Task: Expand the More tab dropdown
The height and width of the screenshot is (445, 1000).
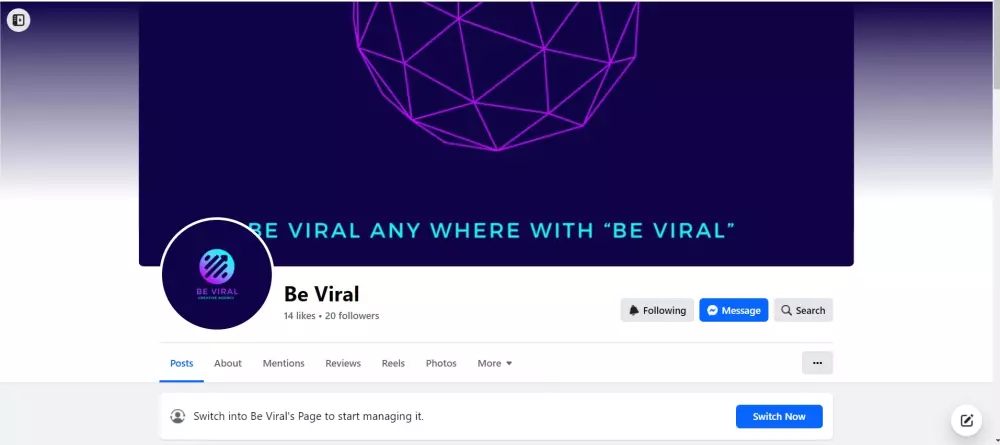Action: tap(495, 363)
